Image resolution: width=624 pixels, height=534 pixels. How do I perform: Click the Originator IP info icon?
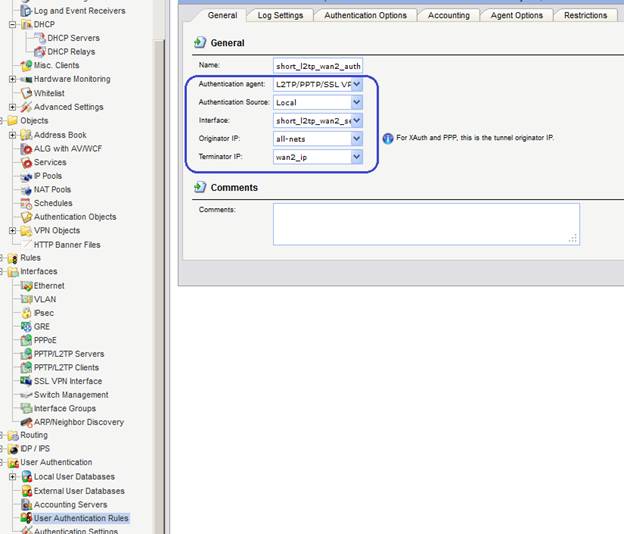(388, 138)
